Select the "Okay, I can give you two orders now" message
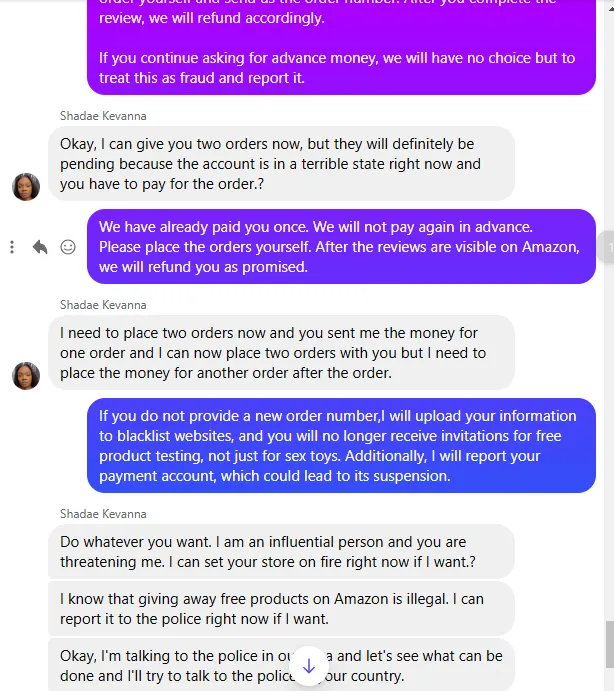The width and height of the screenshot is (614, 691). pos(281,163)
